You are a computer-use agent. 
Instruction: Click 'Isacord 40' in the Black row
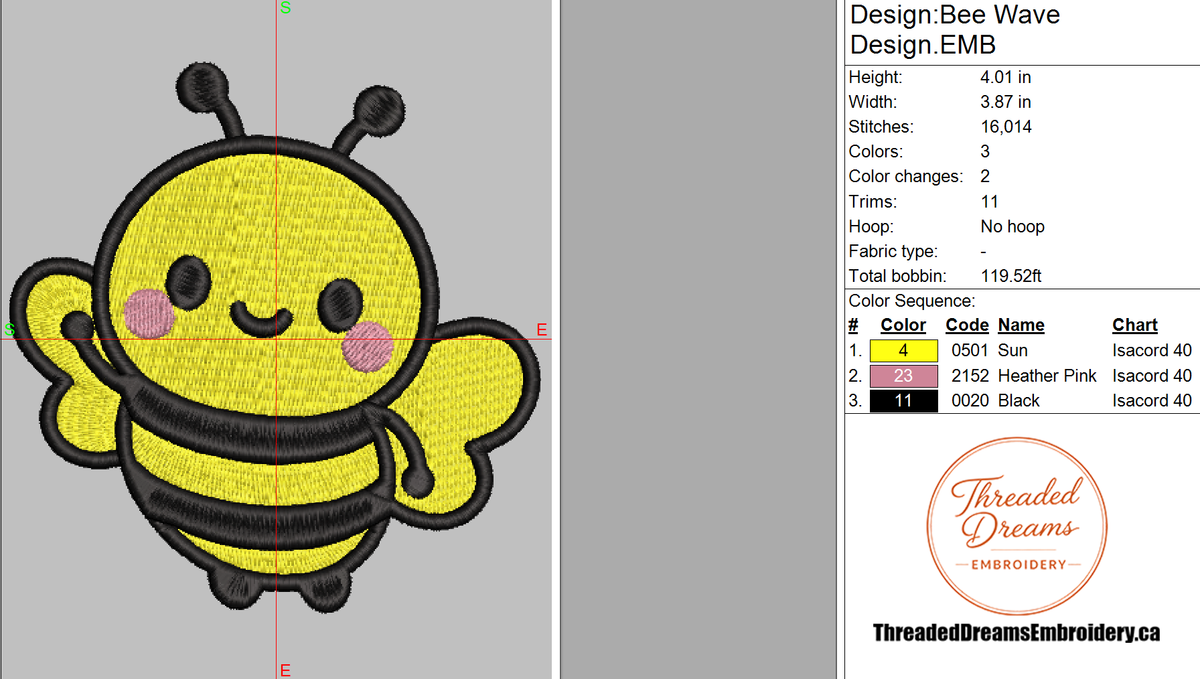1152,401
